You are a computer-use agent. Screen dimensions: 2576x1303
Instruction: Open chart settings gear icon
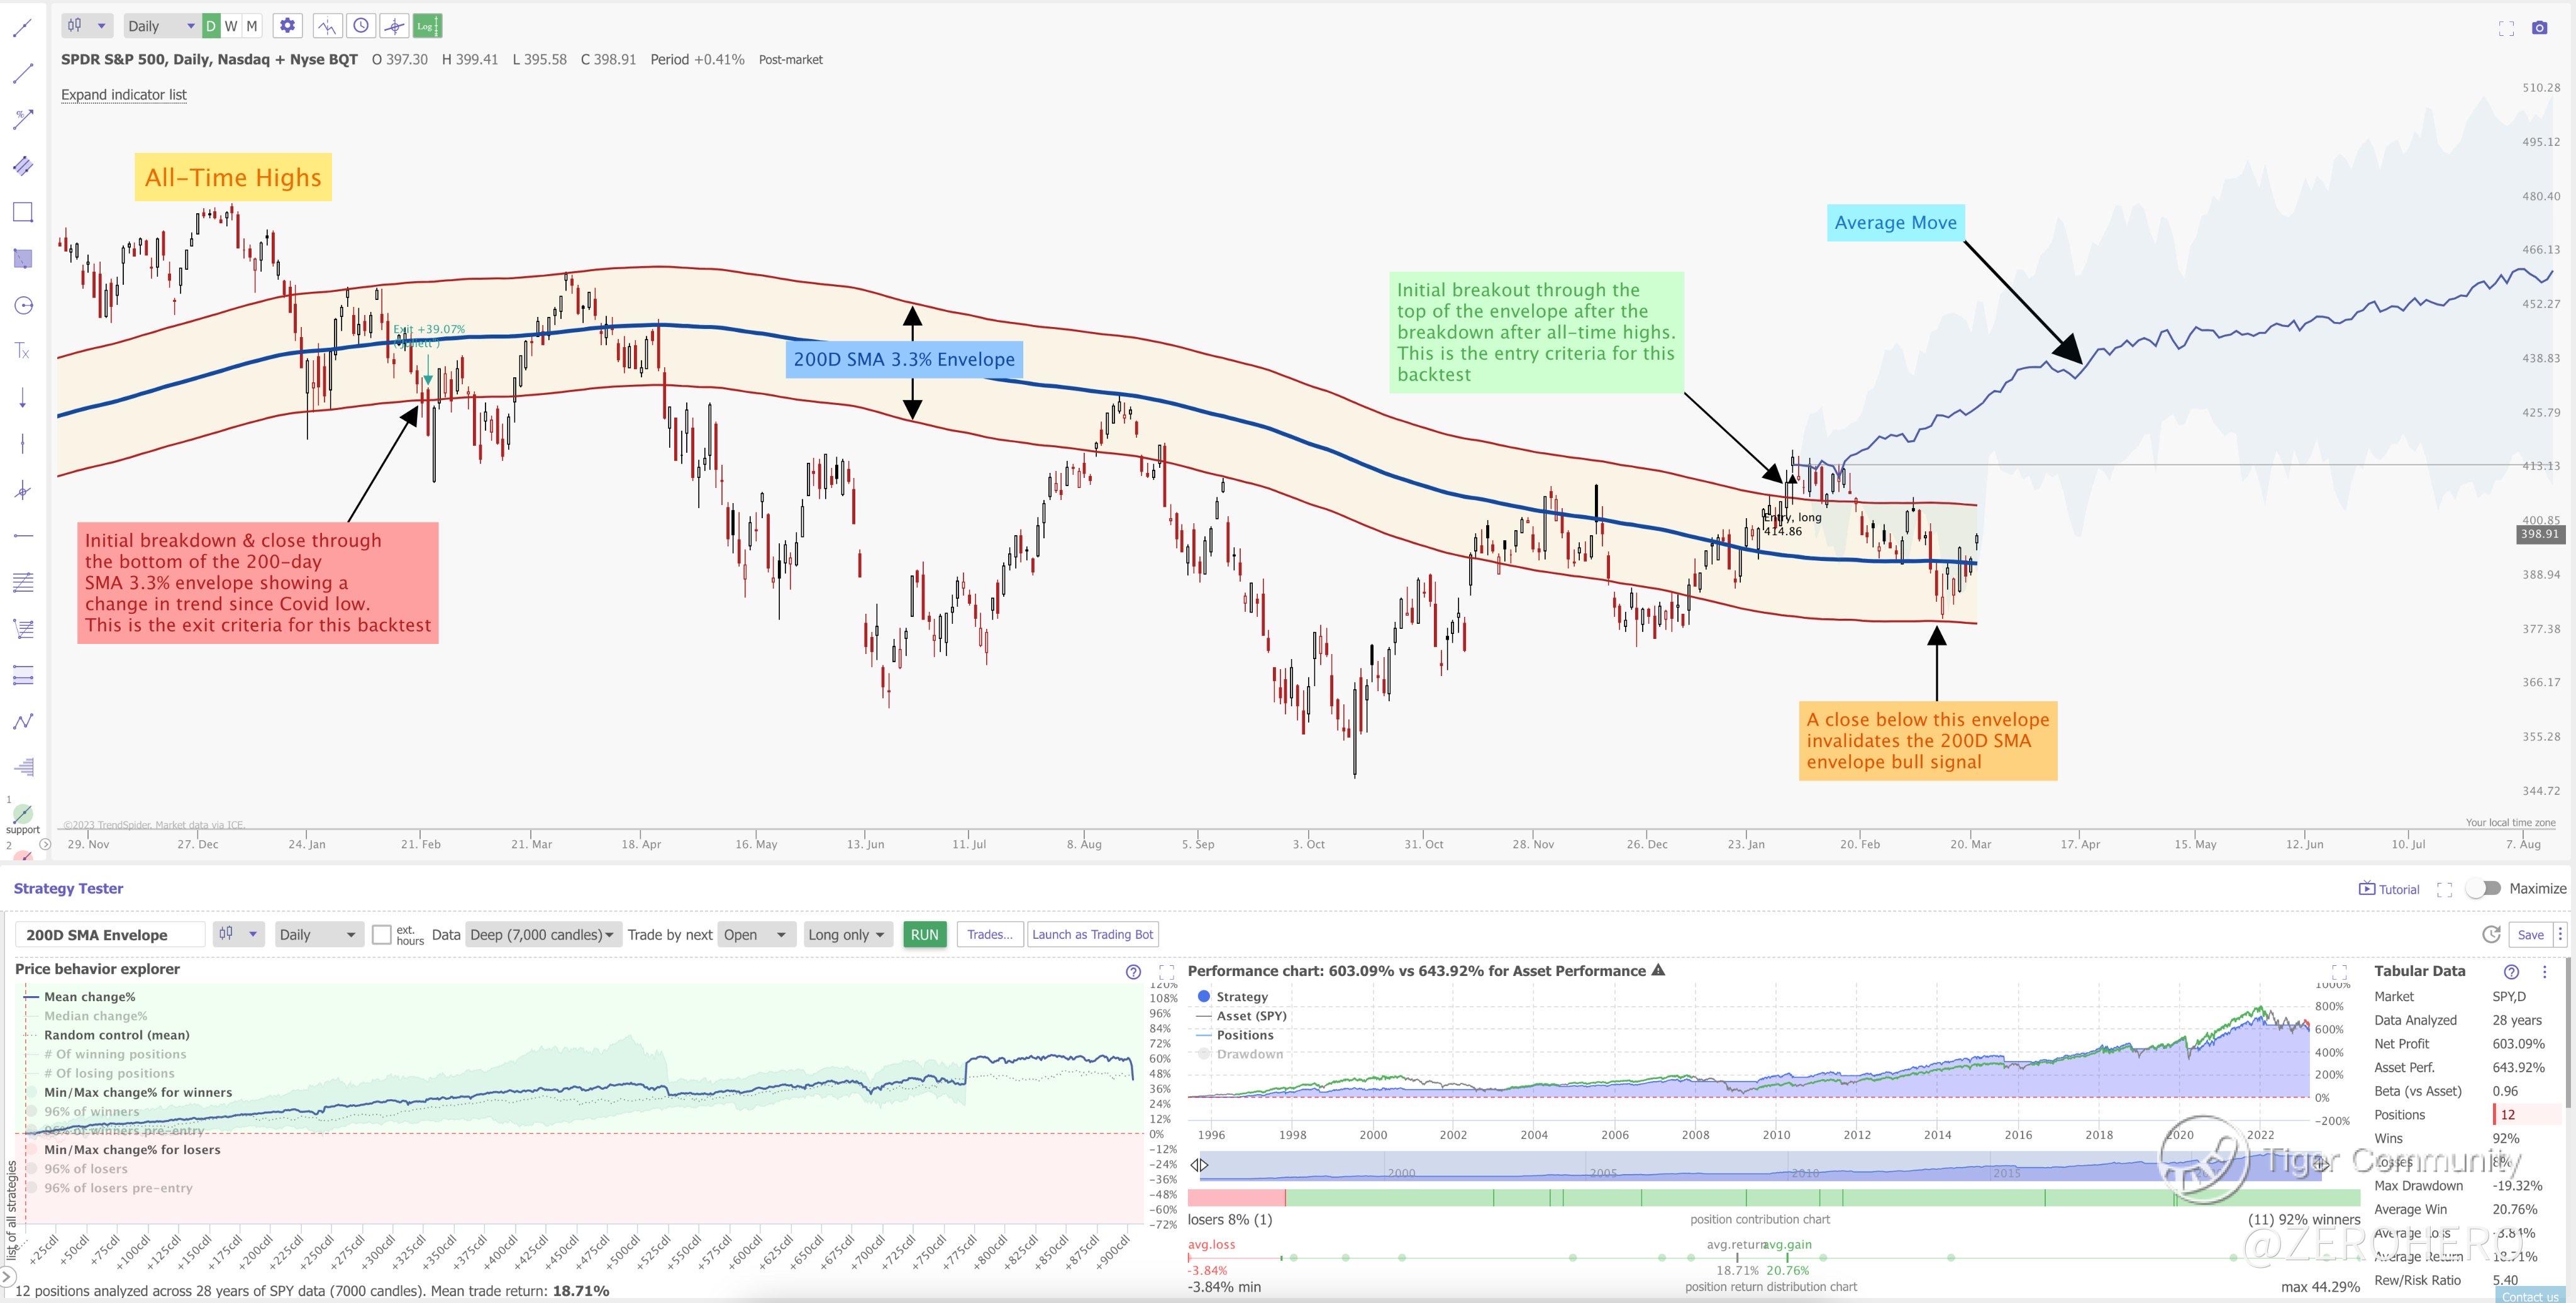coord(287,26)
